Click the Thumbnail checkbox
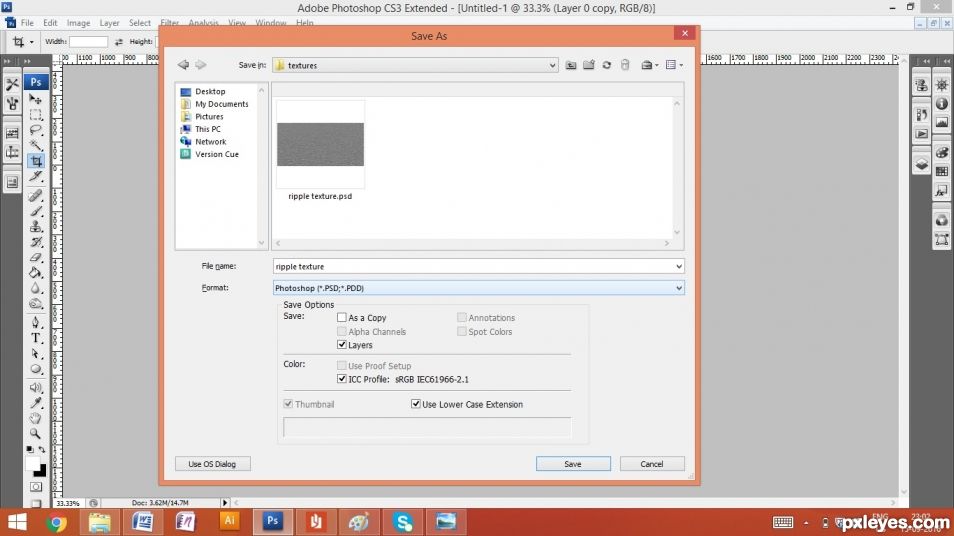This screenshot has height=536, width=954. tap(288, 404)
